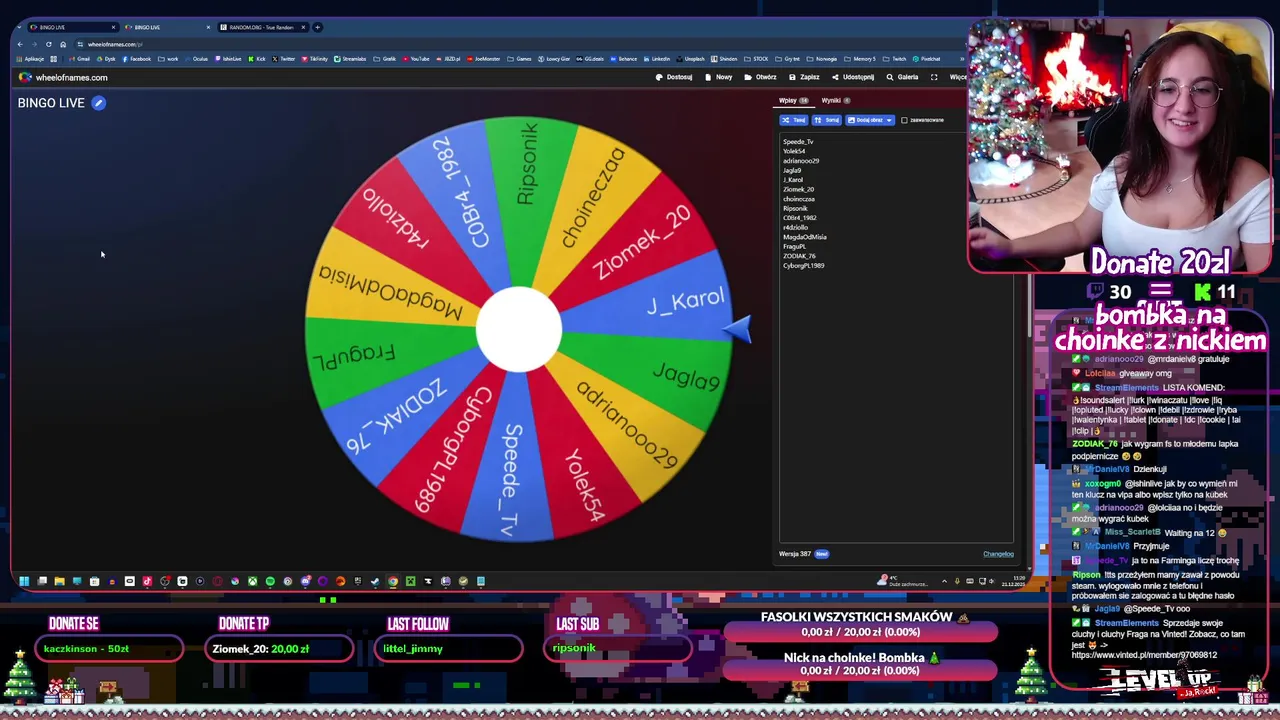The height and width of the screenshot is (720, 1280).
Task: Click the white center of the wheel
Action: click(x=519, y=329)
